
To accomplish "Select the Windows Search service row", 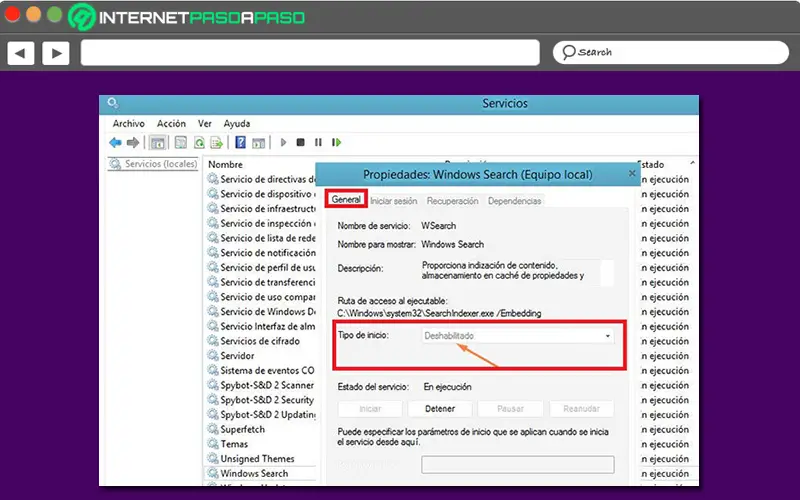I will [x=261, y=473].
